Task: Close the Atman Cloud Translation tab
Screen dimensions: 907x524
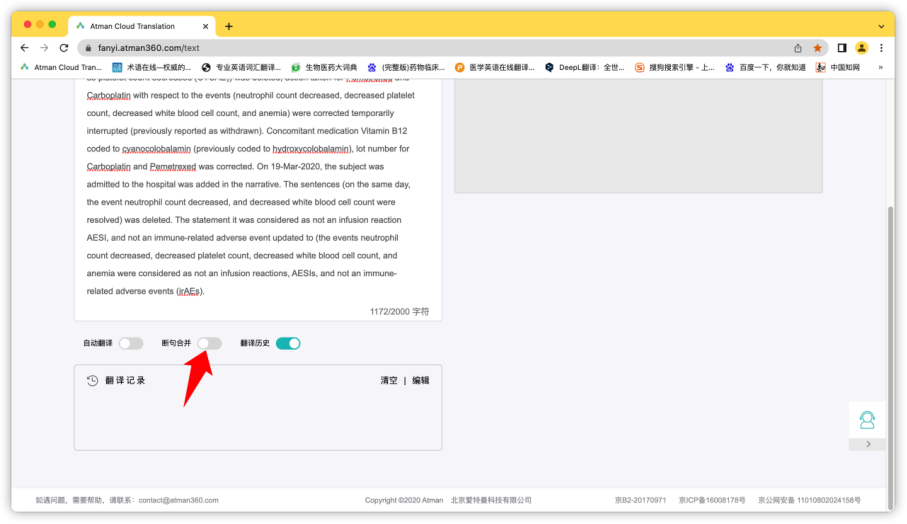Action: 205,26
